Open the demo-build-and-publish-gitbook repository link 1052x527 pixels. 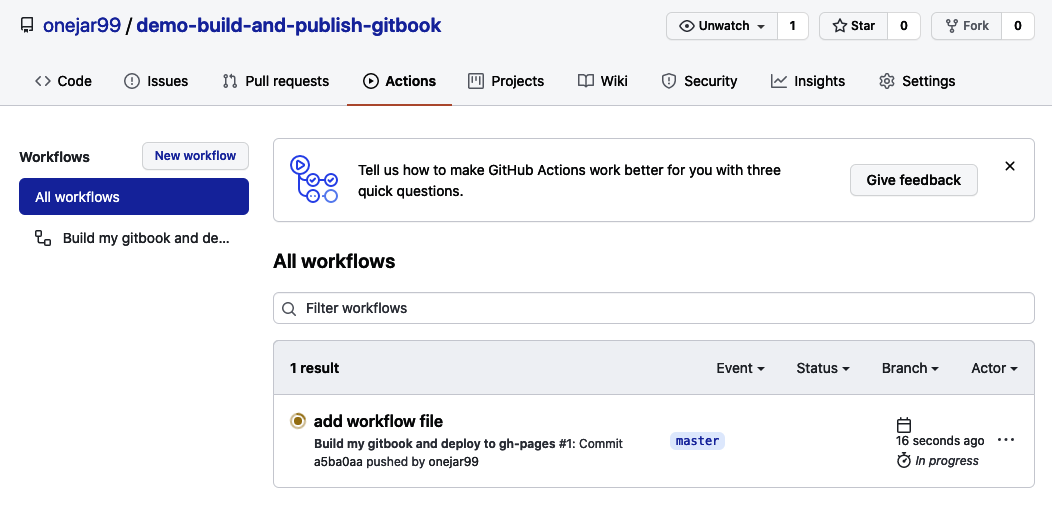(x=288, y=26)
